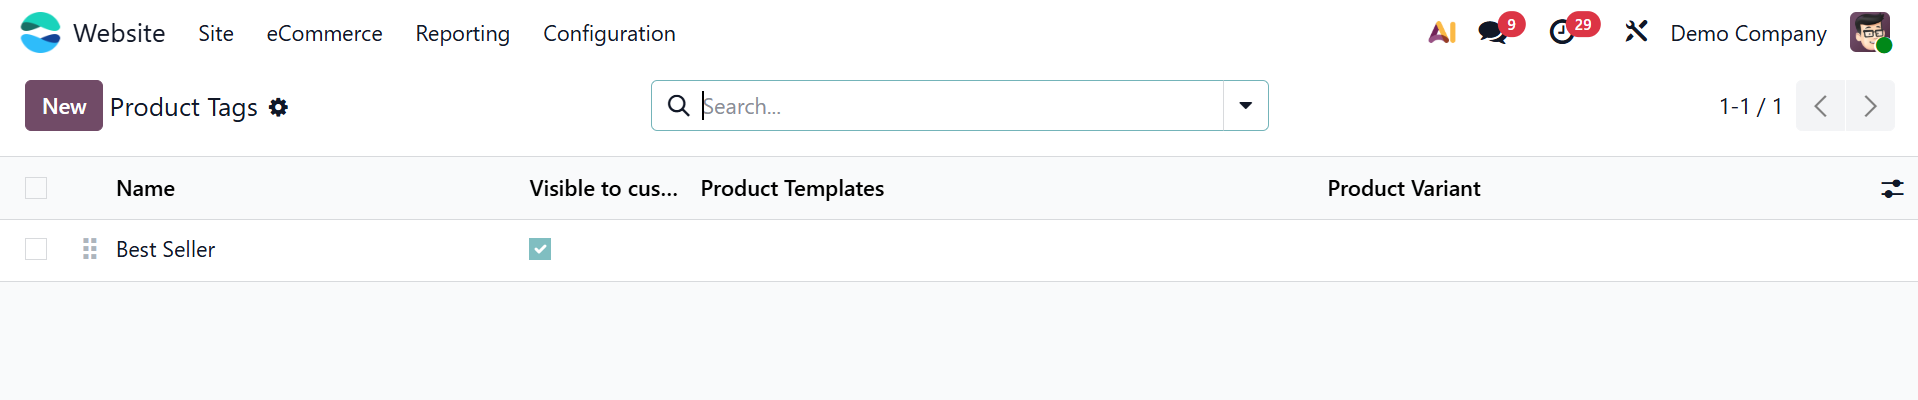Click the New button
Image resolution: width=1918 pixels, height=400 pixels.
pos(64,106)
